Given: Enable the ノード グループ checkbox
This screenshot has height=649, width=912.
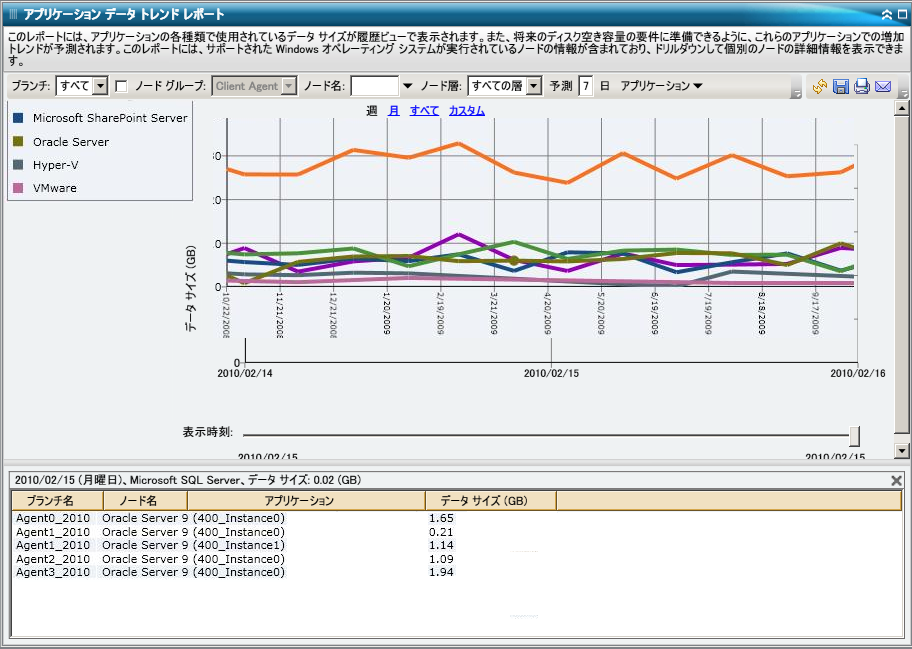Looking at the screenshot, I should (121, 86).
